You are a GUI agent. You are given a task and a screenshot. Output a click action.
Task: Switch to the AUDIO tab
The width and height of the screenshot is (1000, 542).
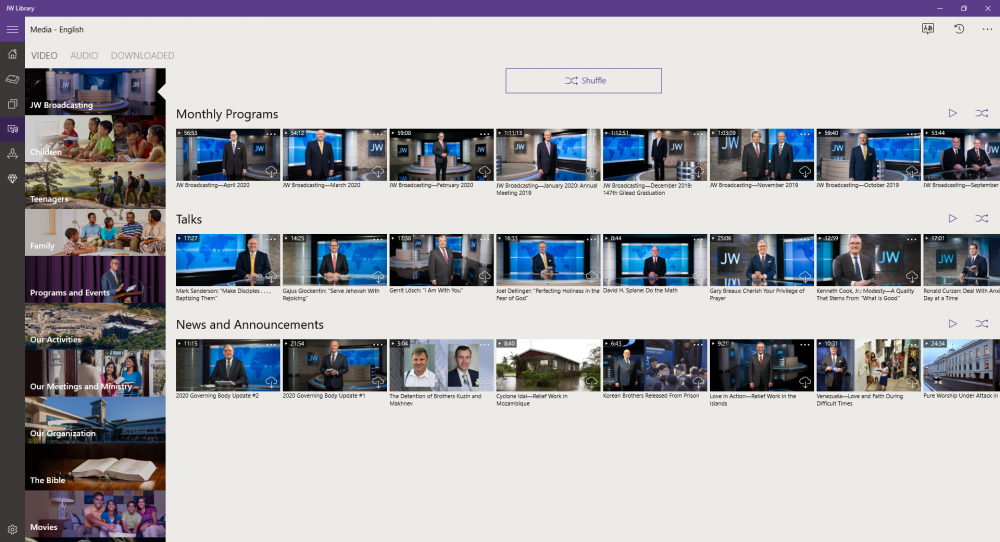(84, 56)
